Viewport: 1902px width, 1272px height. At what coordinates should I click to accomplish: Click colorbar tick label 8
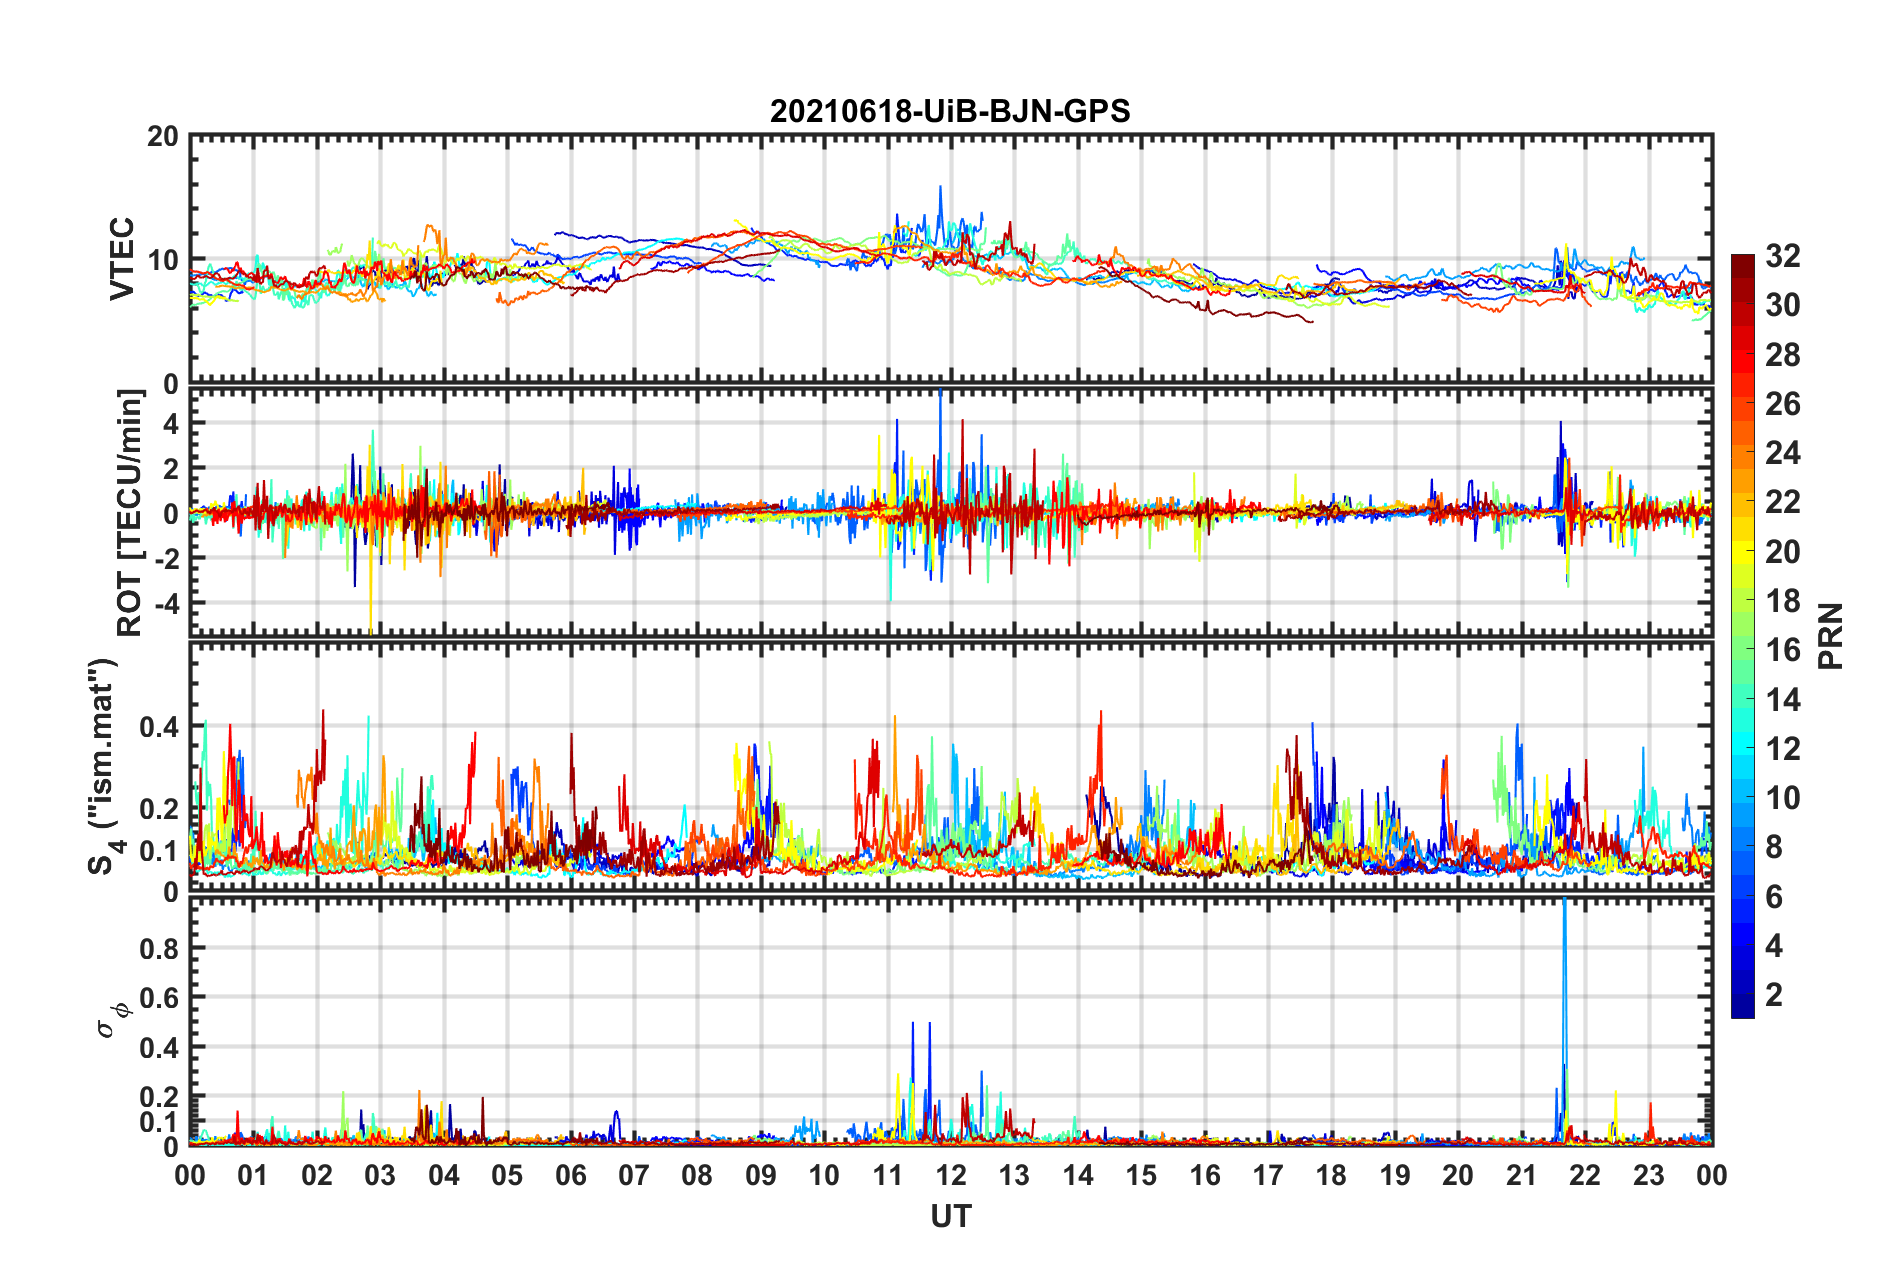point(1774,847)
